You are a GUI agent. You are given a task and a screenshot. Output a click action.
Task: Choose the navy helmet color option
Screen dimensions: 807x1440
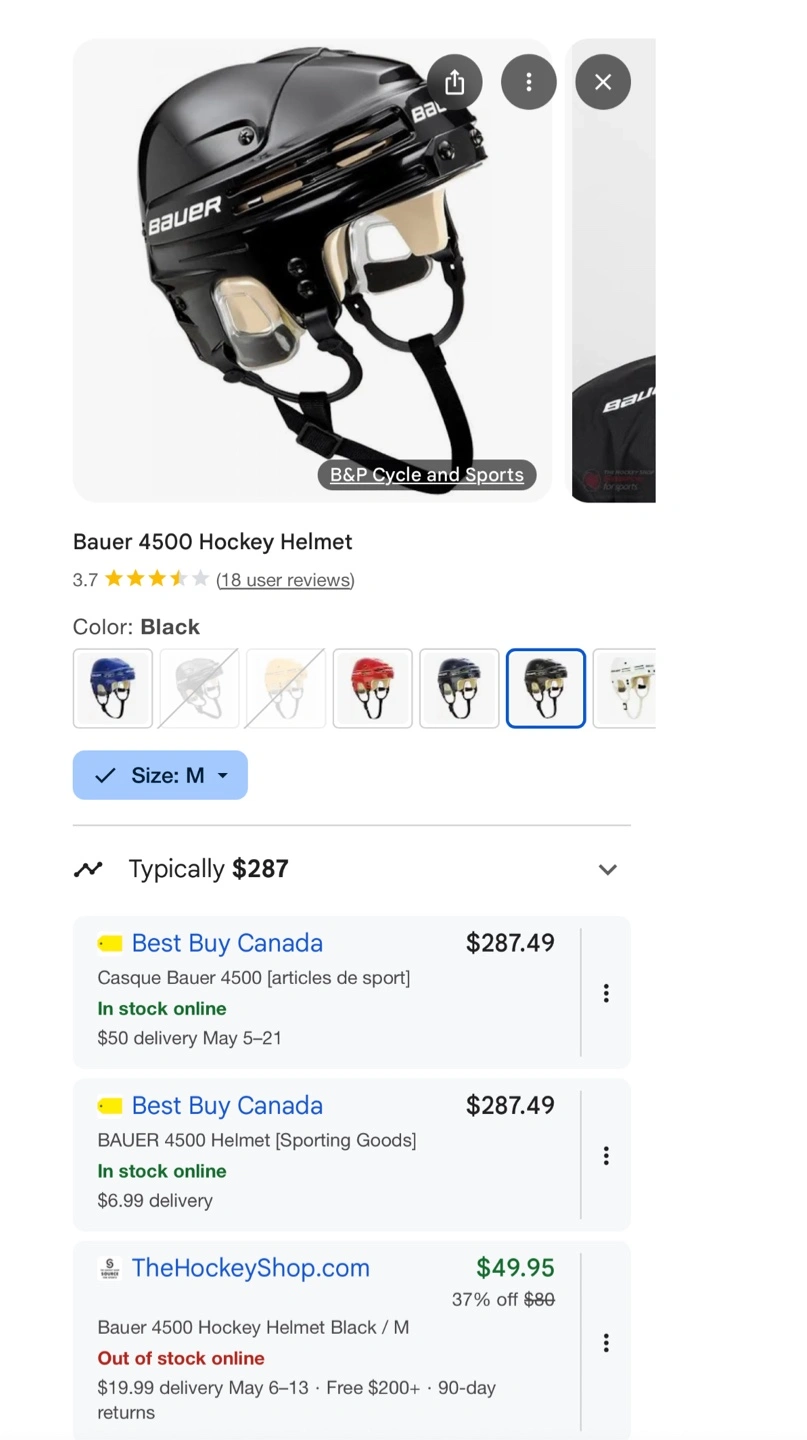click(459, 688)
